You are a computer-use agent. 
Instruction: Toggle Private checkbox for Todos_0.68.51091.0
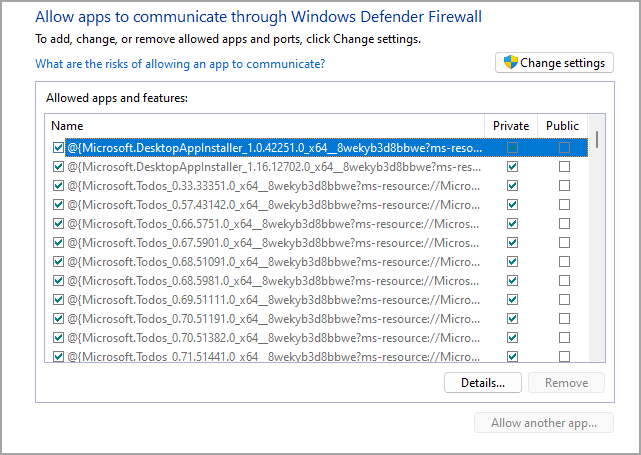pos(512,262)
